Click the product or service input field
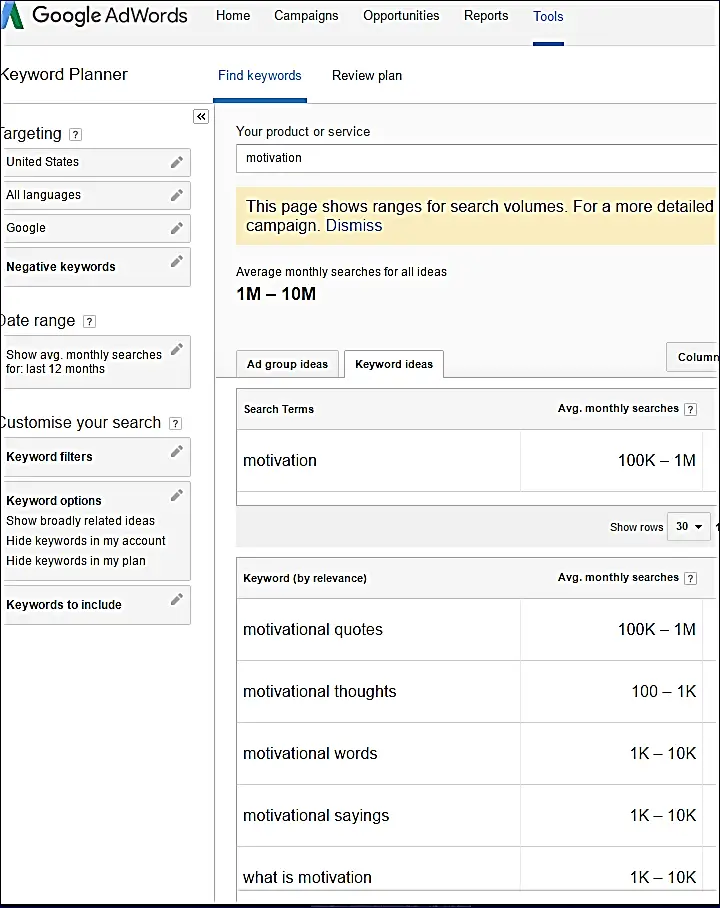720x908 pixels. (x=477, y=158)
